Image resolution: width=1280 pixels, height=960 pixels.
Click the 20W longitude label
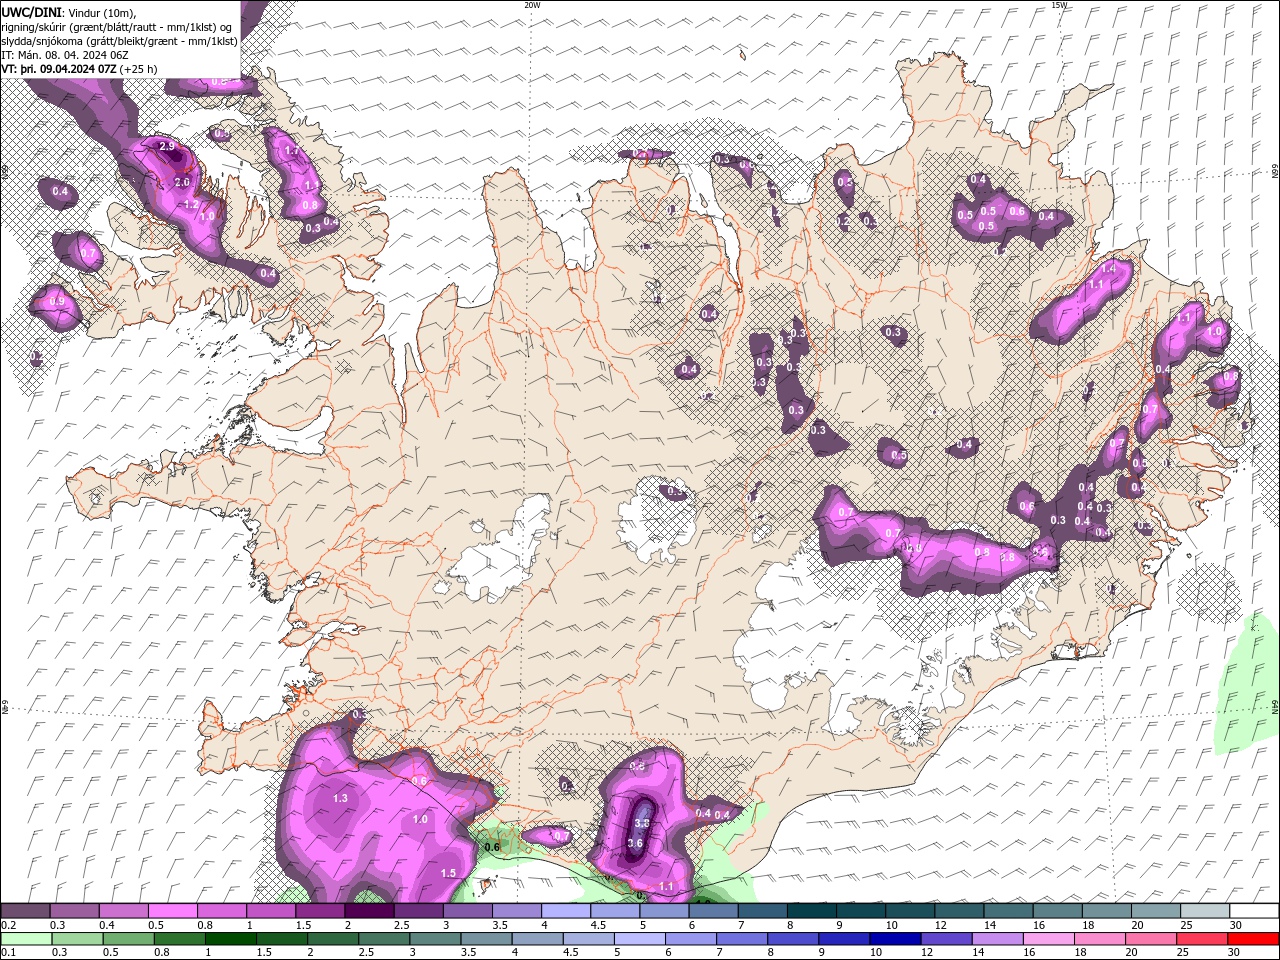(x=532, y=5)
